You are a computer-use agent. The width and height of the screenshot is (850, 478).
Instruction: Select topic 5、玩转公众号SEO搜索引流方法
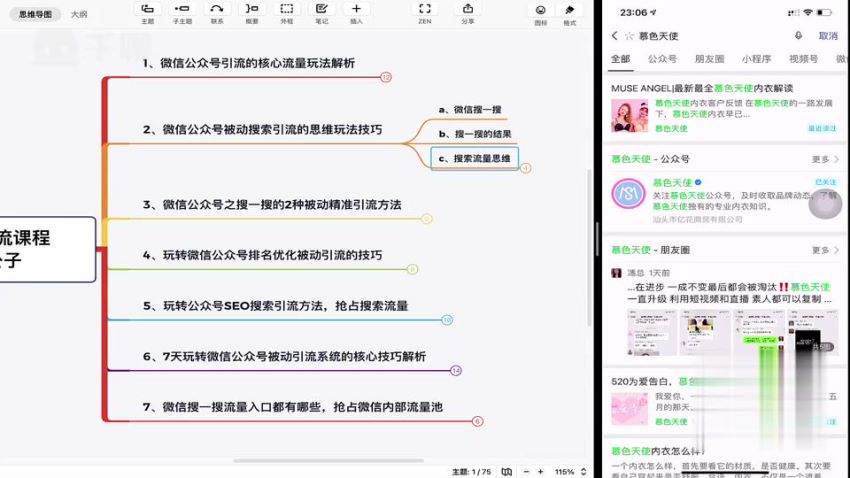[x=275, y=306]
